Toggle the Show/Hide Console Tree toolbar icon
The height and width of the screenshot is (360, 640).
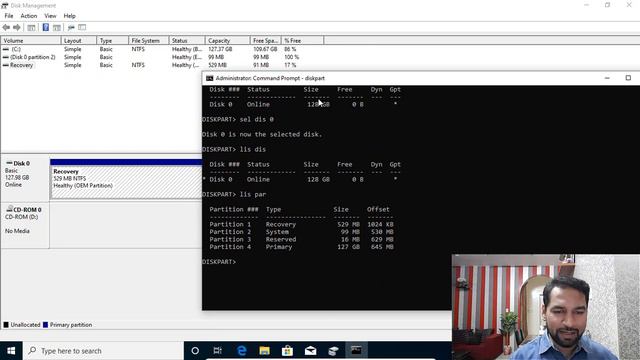[31, 27]
